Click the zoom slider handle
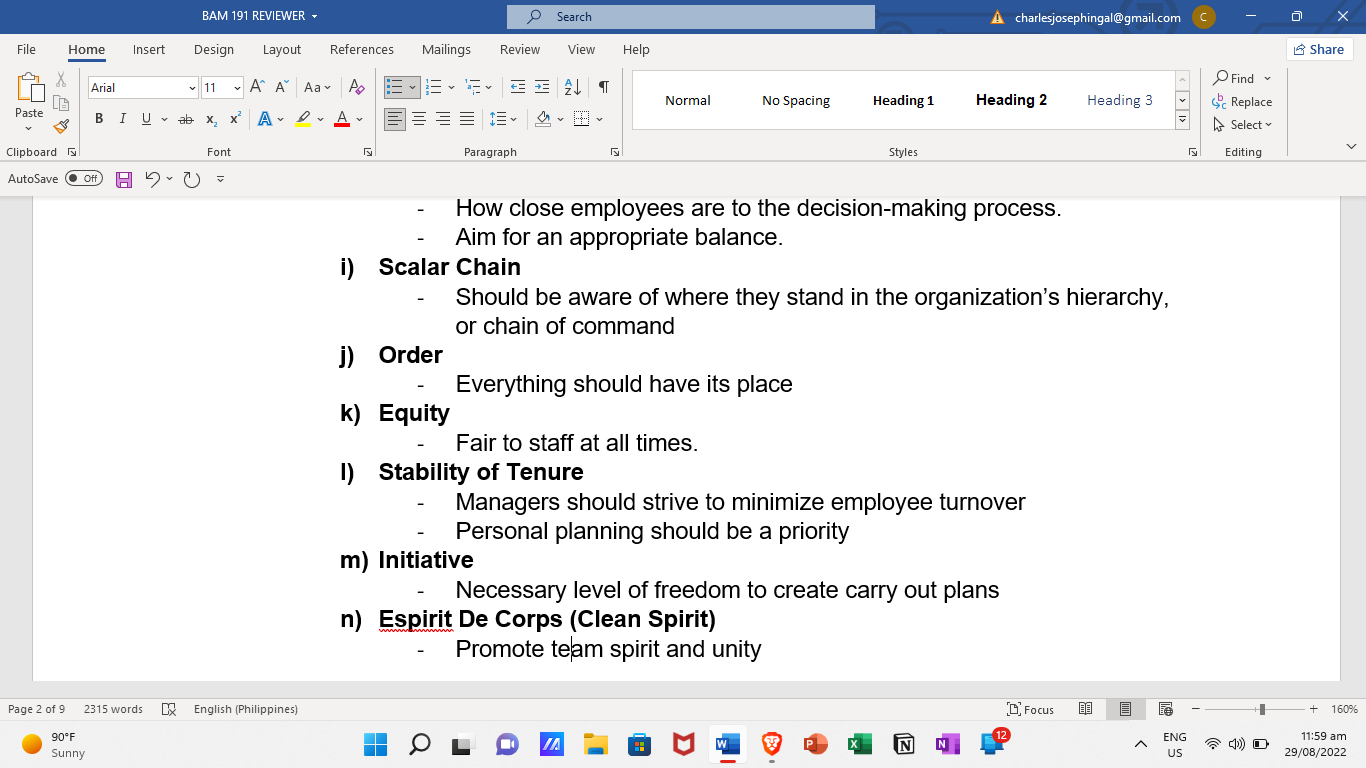This screenshot has height=768, width=1366. pyautogui.click(x=1262, y=709)
